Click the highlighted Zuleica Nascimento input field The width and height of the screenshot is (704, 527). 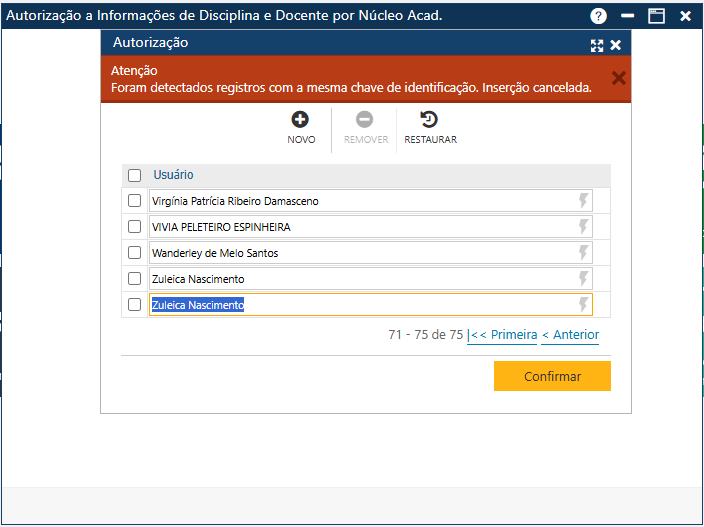(360, 305)
